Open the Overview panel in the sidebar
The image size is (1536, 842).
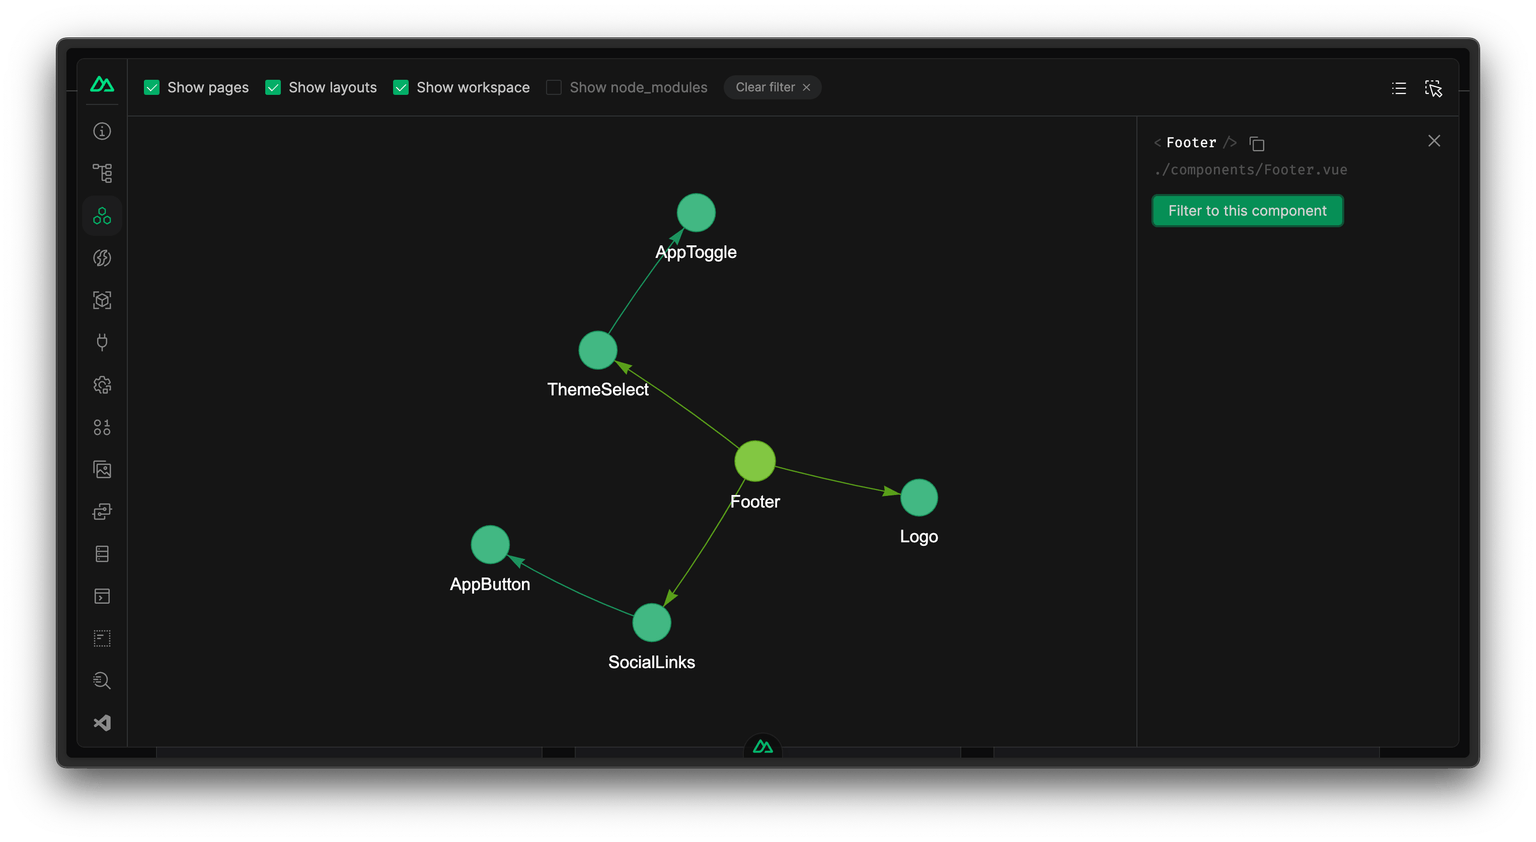coord(101,130)
